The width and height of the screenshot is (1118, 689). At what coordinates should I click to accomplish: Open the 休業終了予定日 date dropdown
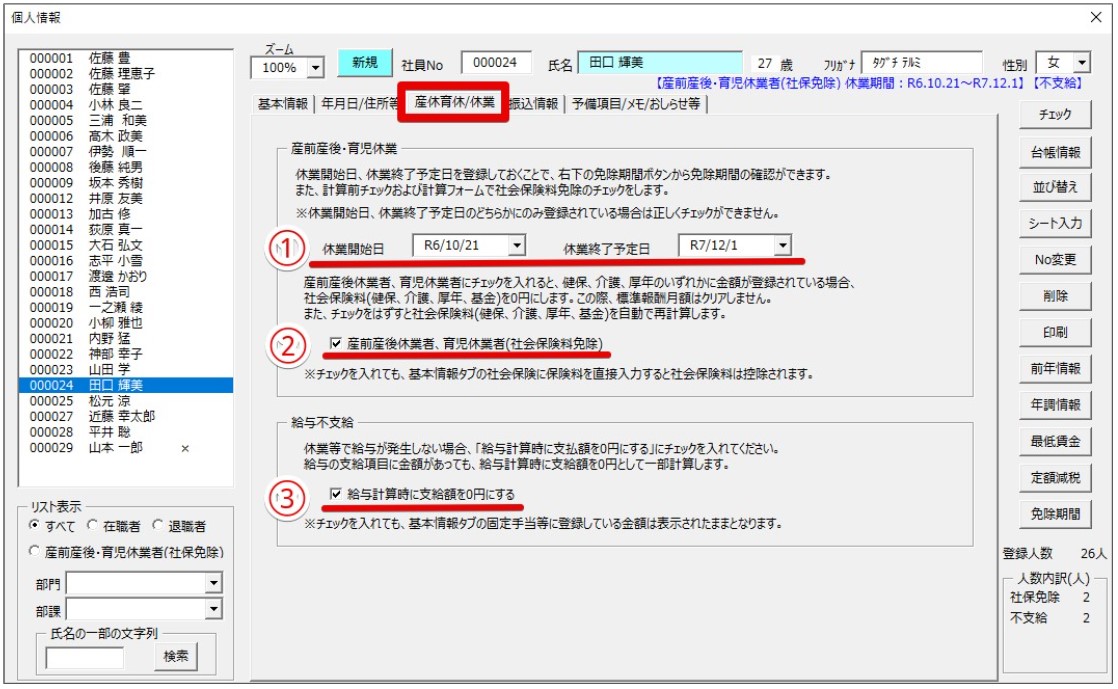783,245
